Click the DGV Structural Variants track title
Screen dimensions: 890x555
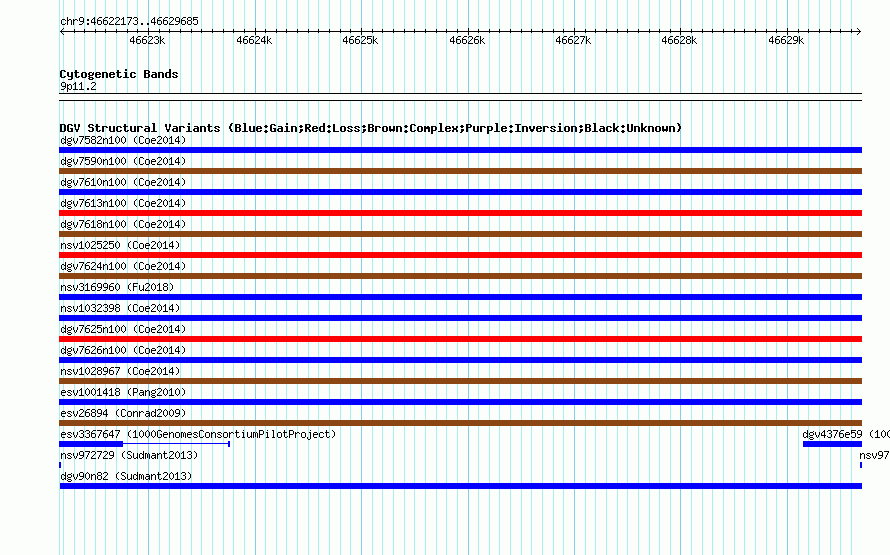click(x=370, y=128)
